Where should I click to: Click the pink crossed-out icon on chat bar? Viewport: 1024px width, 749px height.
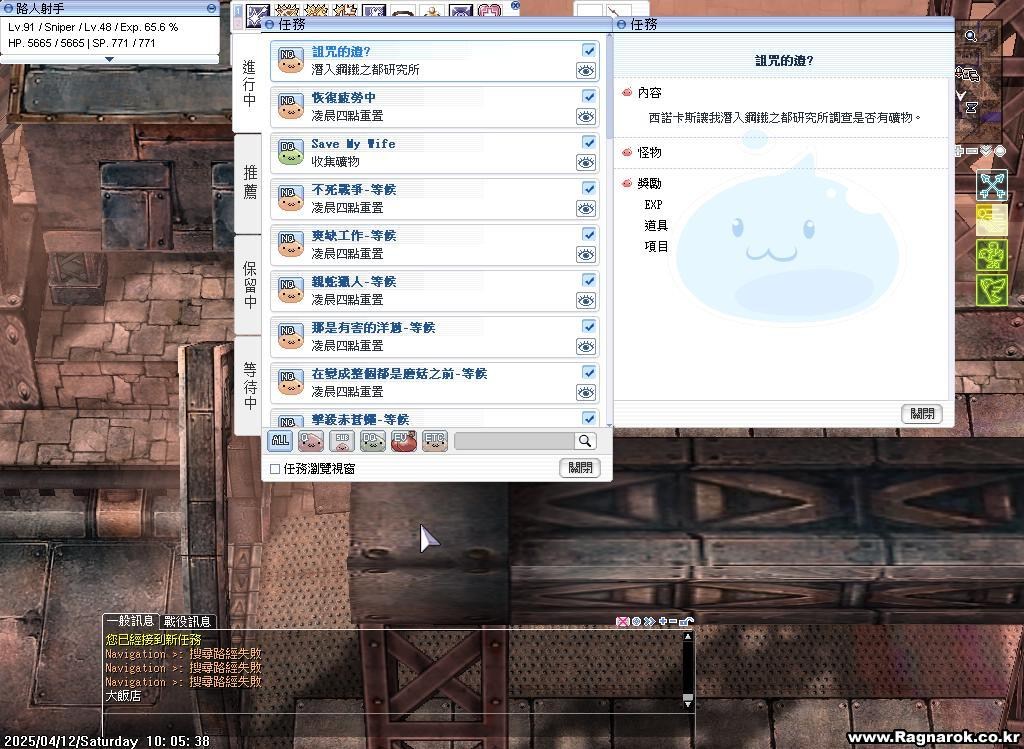tap(622, 621)
